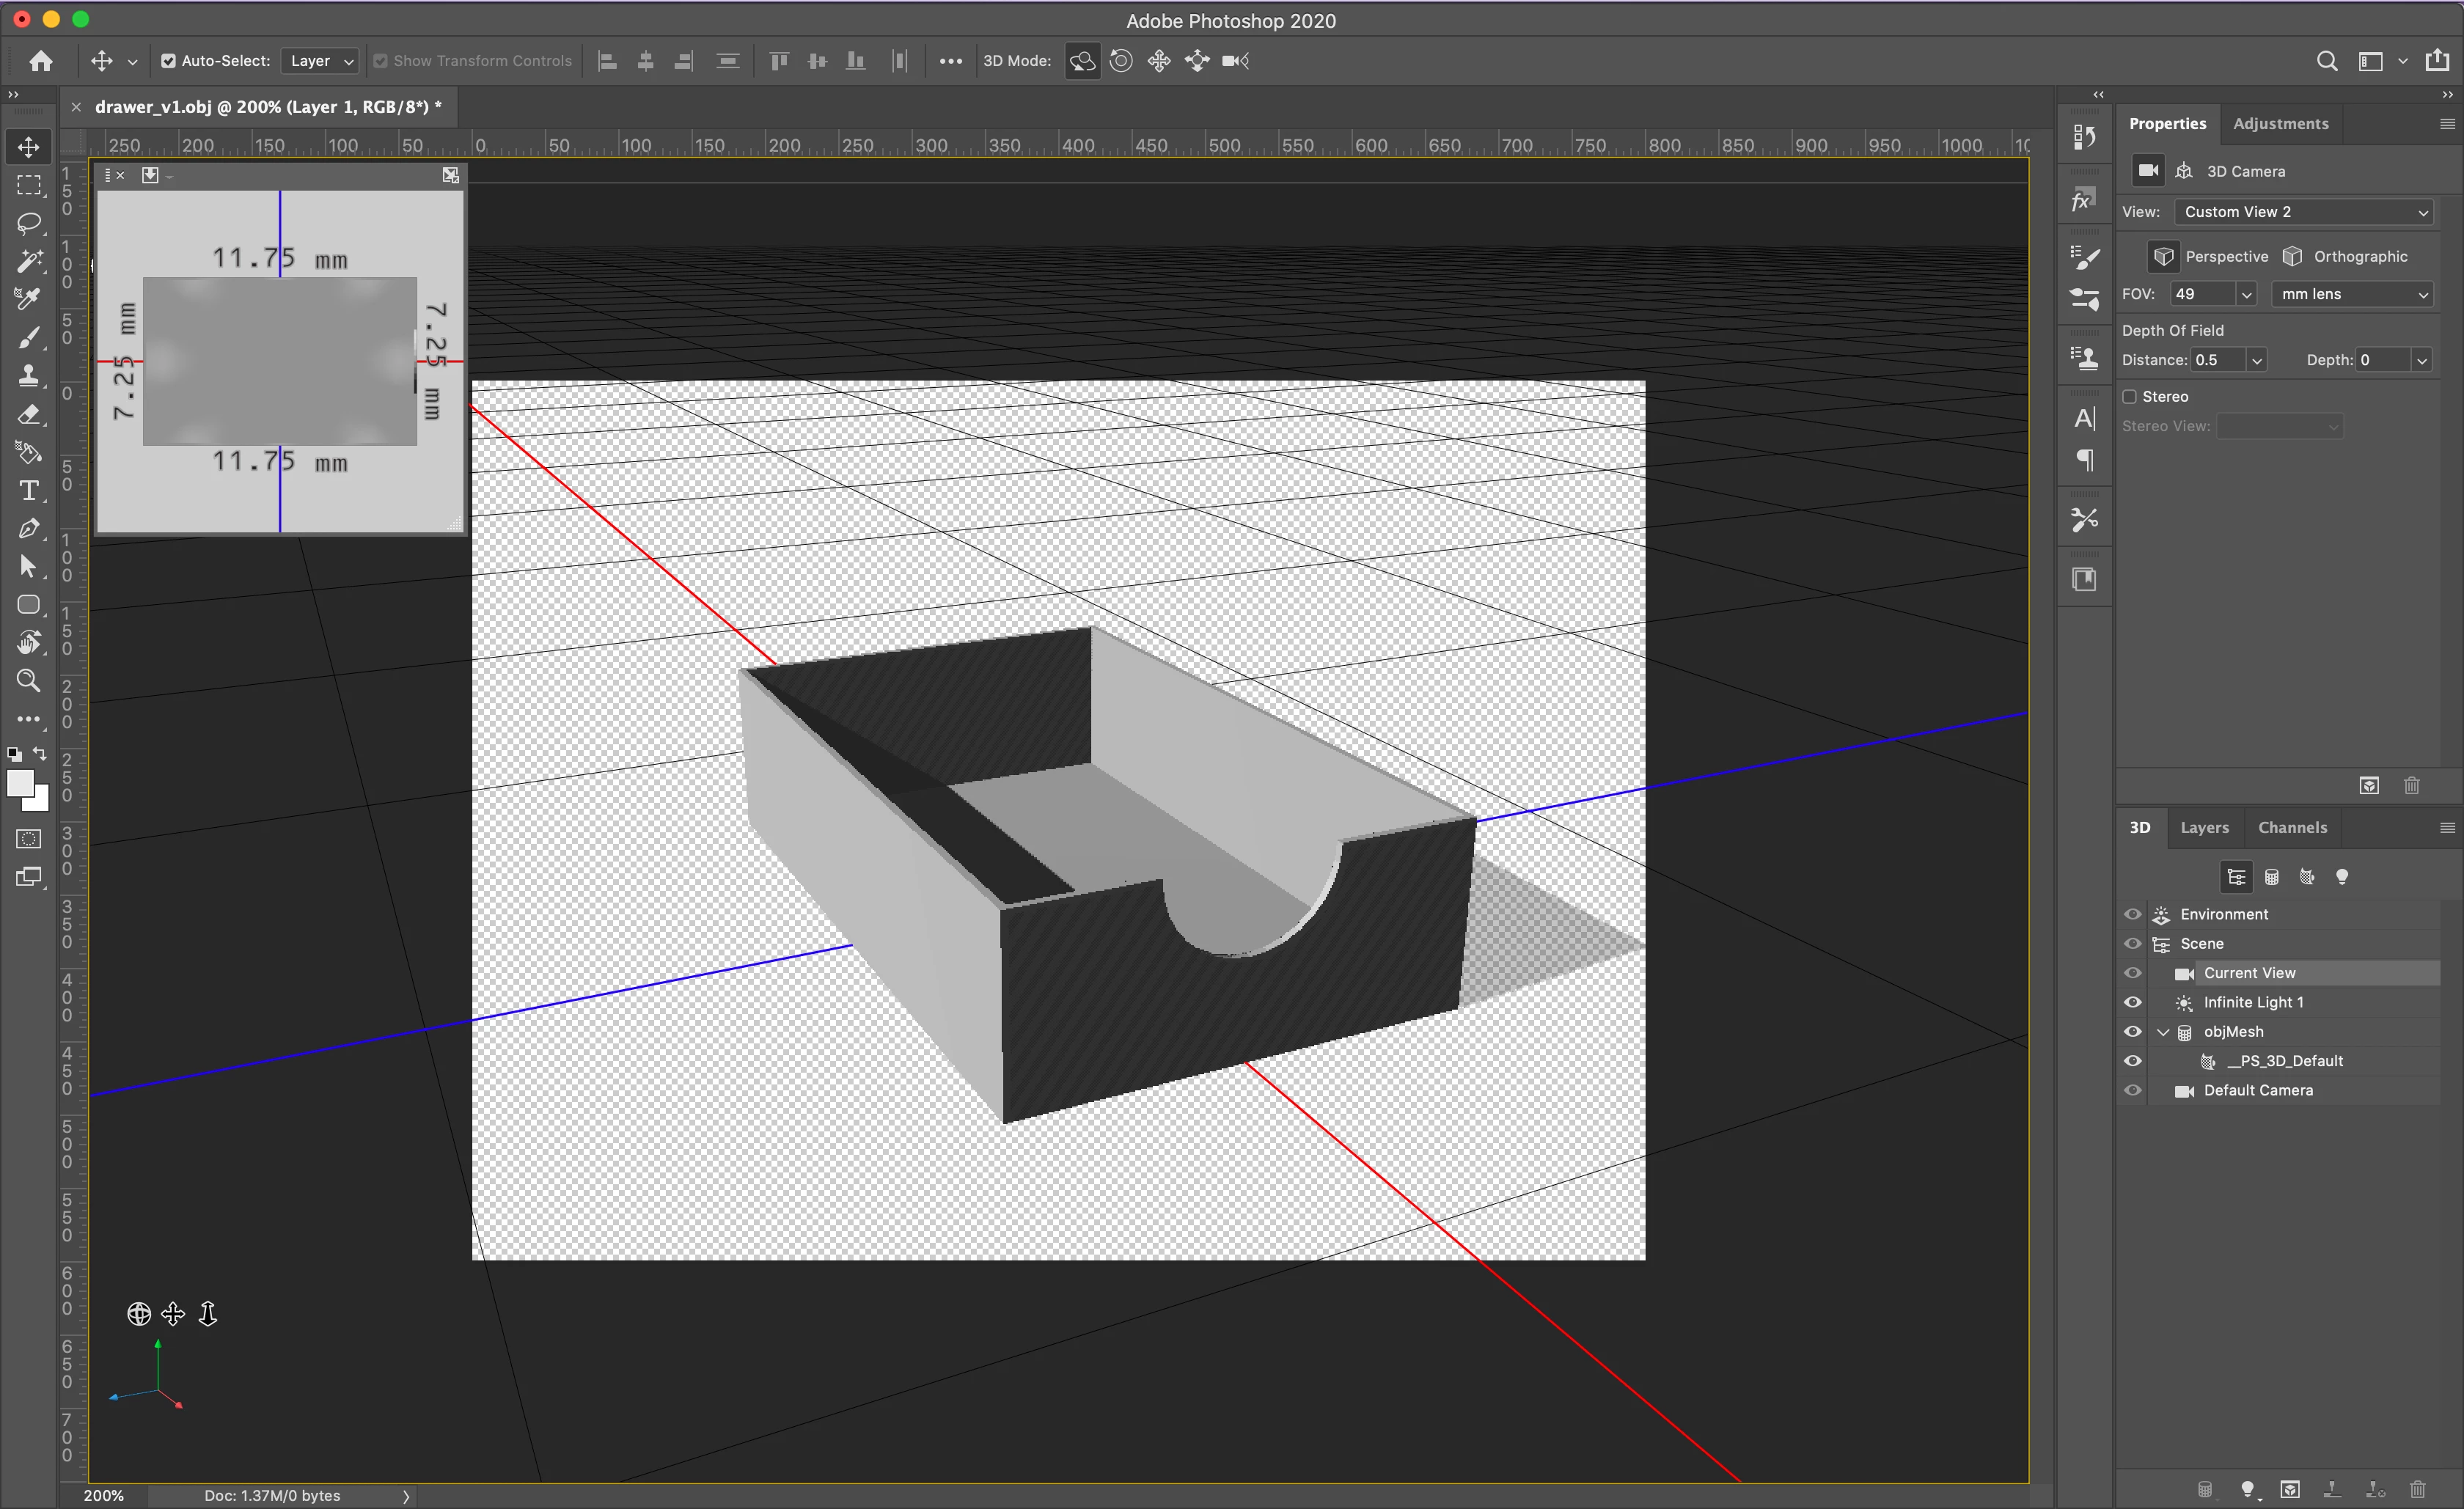
Task: Open the View Custom View 2 dropdown
Action: point(2304,212)
